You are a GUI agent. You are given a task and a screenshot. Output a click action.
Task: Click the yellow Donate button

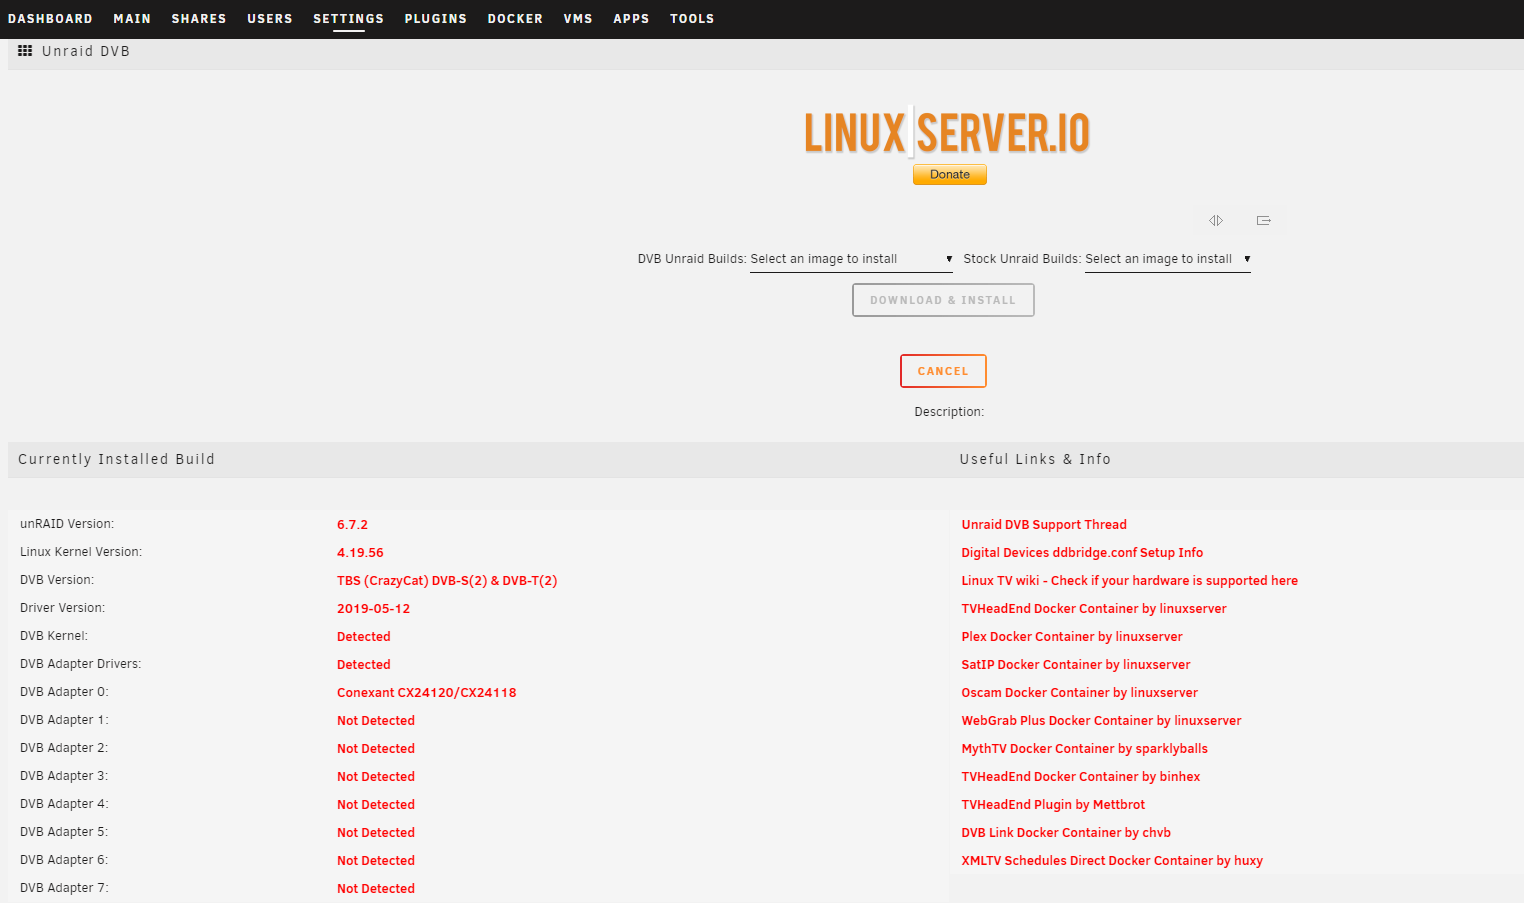(950, 174)
